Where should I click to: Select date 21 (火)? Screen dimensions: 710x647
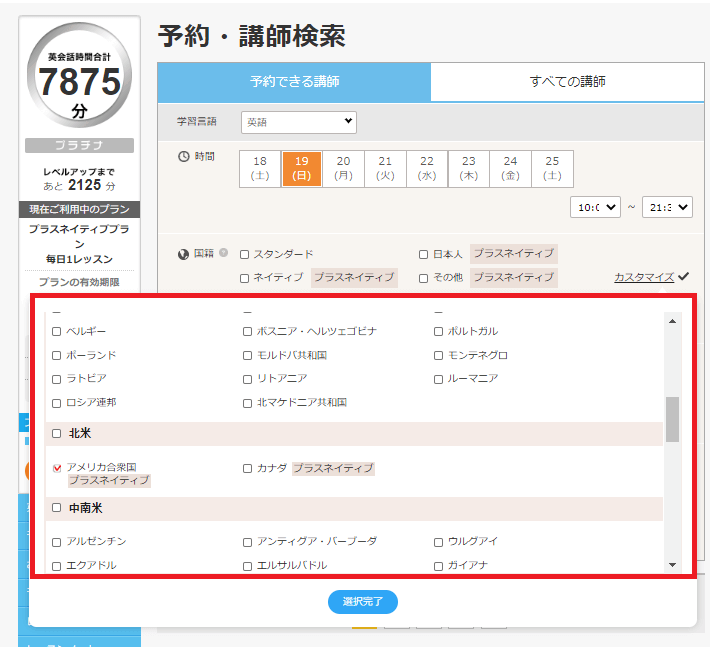[x=385, y=168]
